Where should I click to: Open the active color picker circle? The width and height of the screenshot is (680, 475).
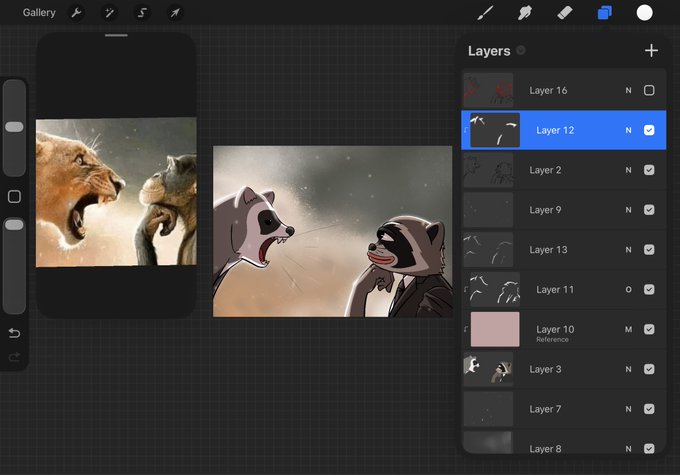(x=644, y=13)
